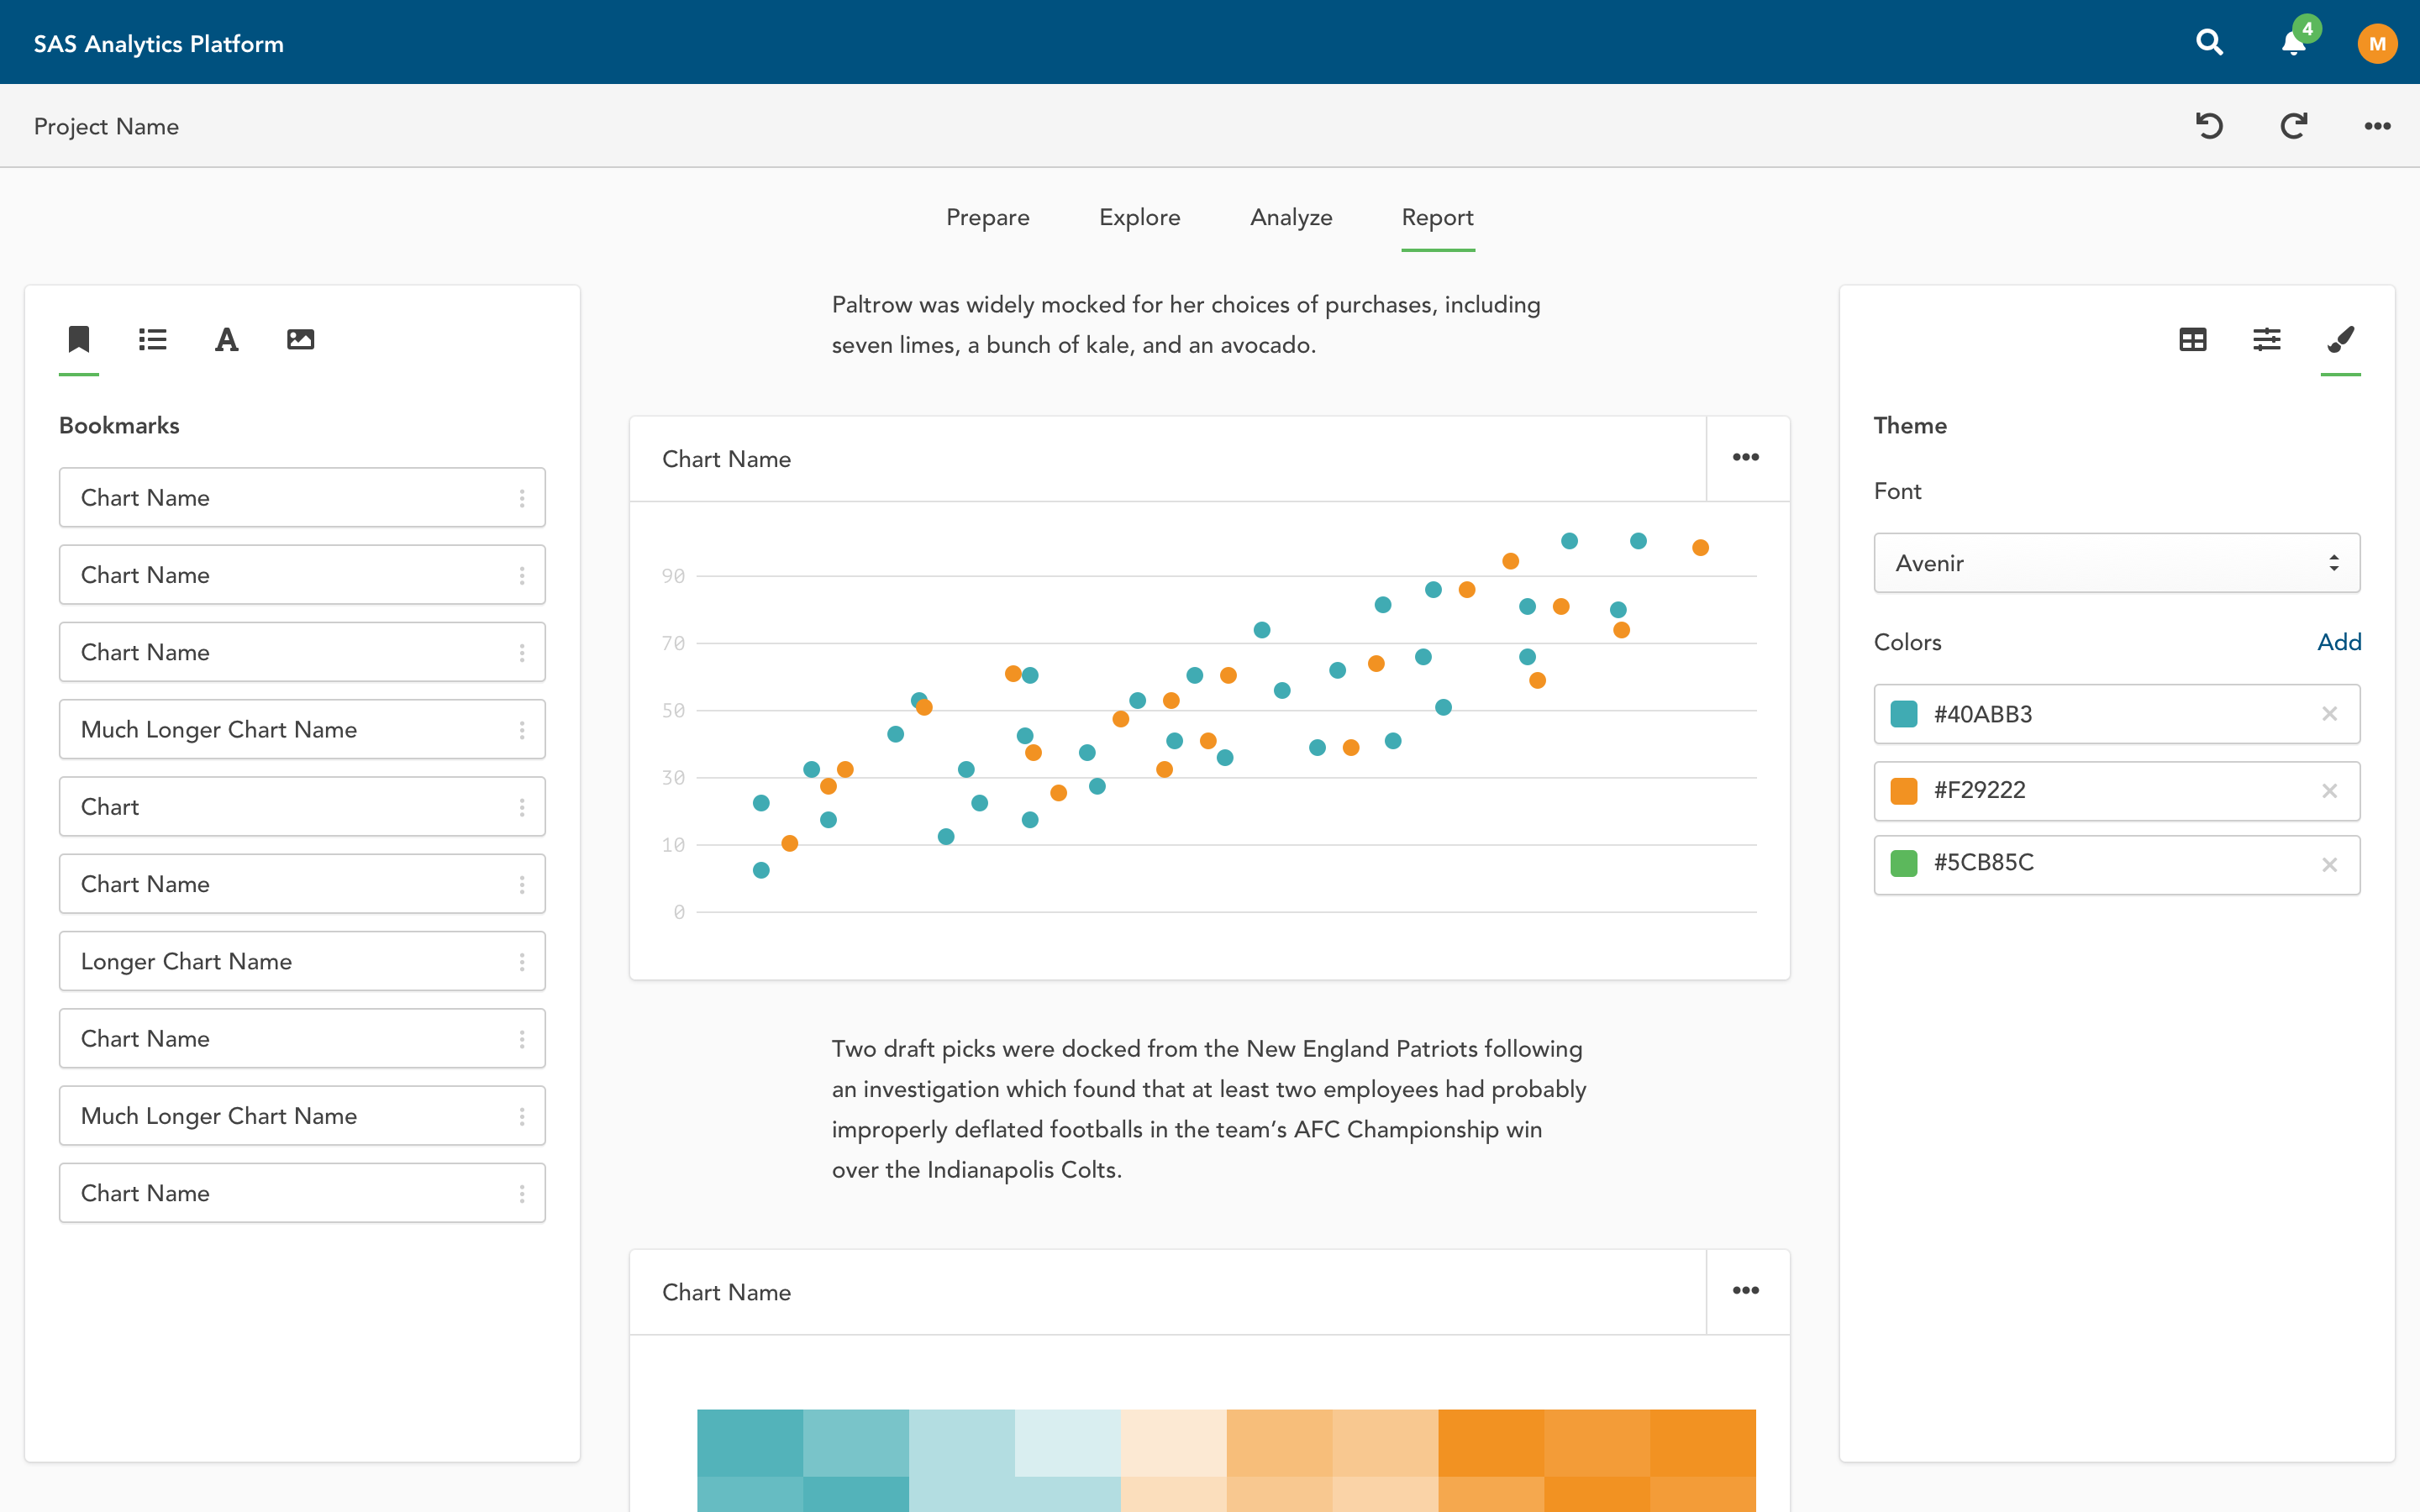The image size is (2420, 1512).
Task: Open the Much Longer Chart Name bookmark
Action: pyautogui.click(x=218, y=730)
